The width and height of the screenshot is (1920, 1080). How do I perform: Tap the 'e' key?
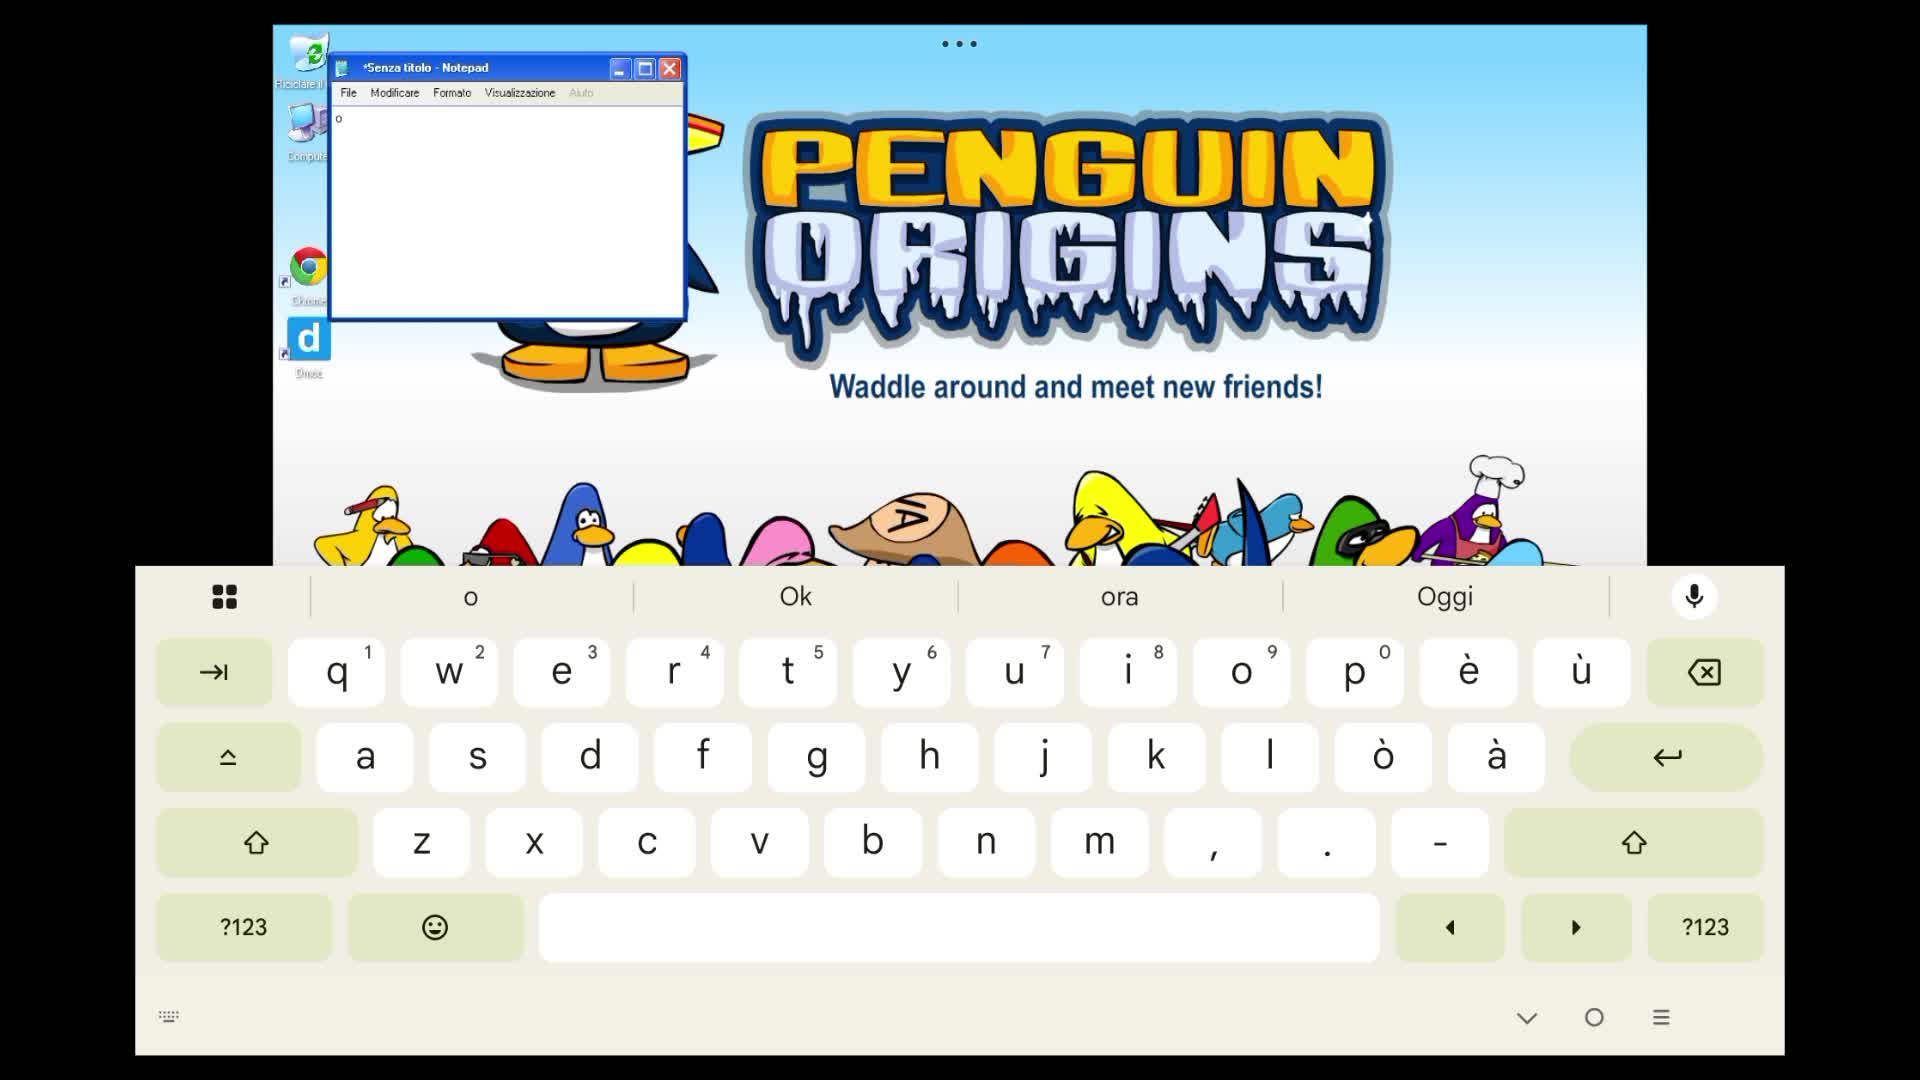point(562,672)
